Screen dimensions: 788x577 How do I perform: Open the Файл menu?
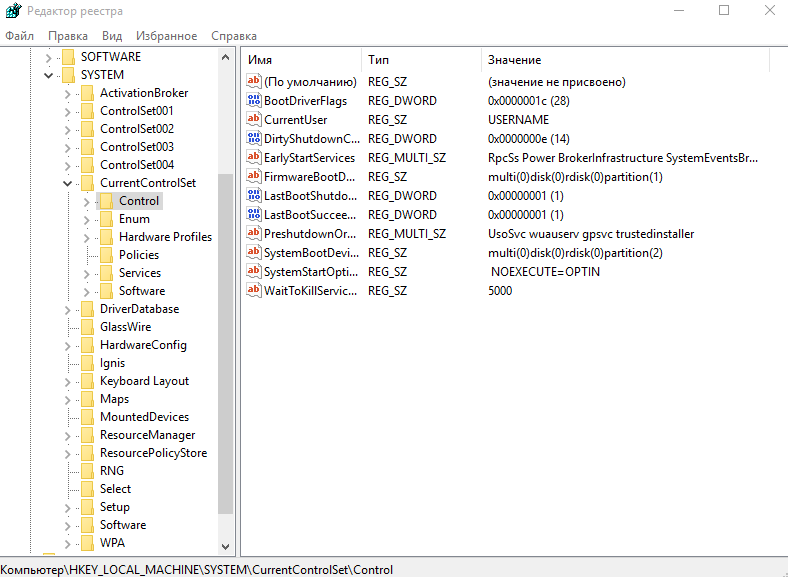click(x=19, y=36)
